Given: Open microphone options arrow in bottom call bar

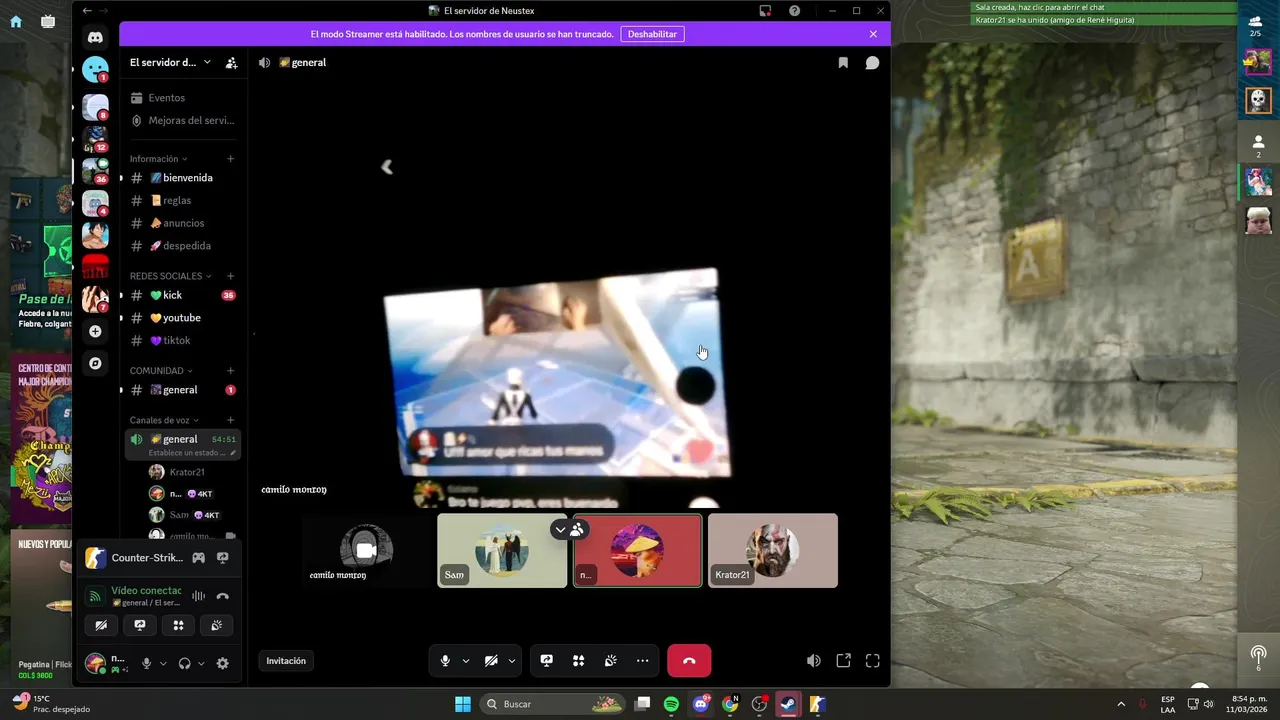Looking at the screenshot, I should tap(466, 661).
